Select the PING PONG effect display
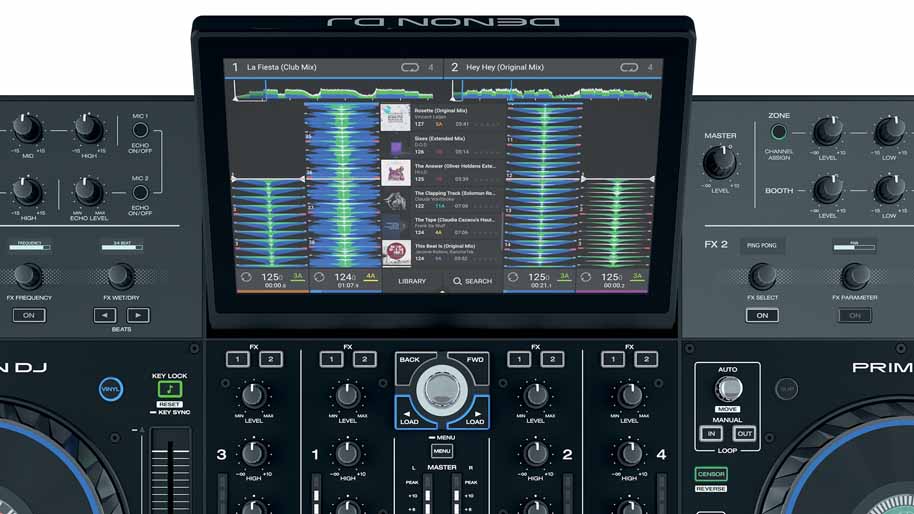The width and height of the screenshot is (914, 514). tap(762, 245)
